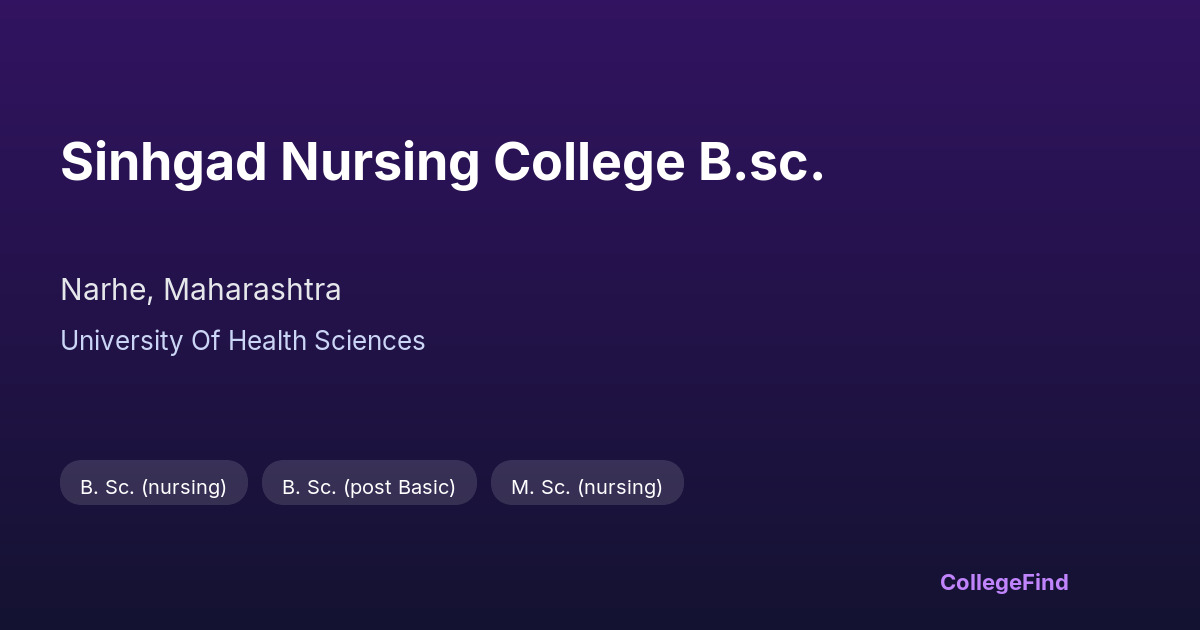Click "(post Basic)" text inside the second chip
Viewport: 1200px width, 630px height.
399,487
